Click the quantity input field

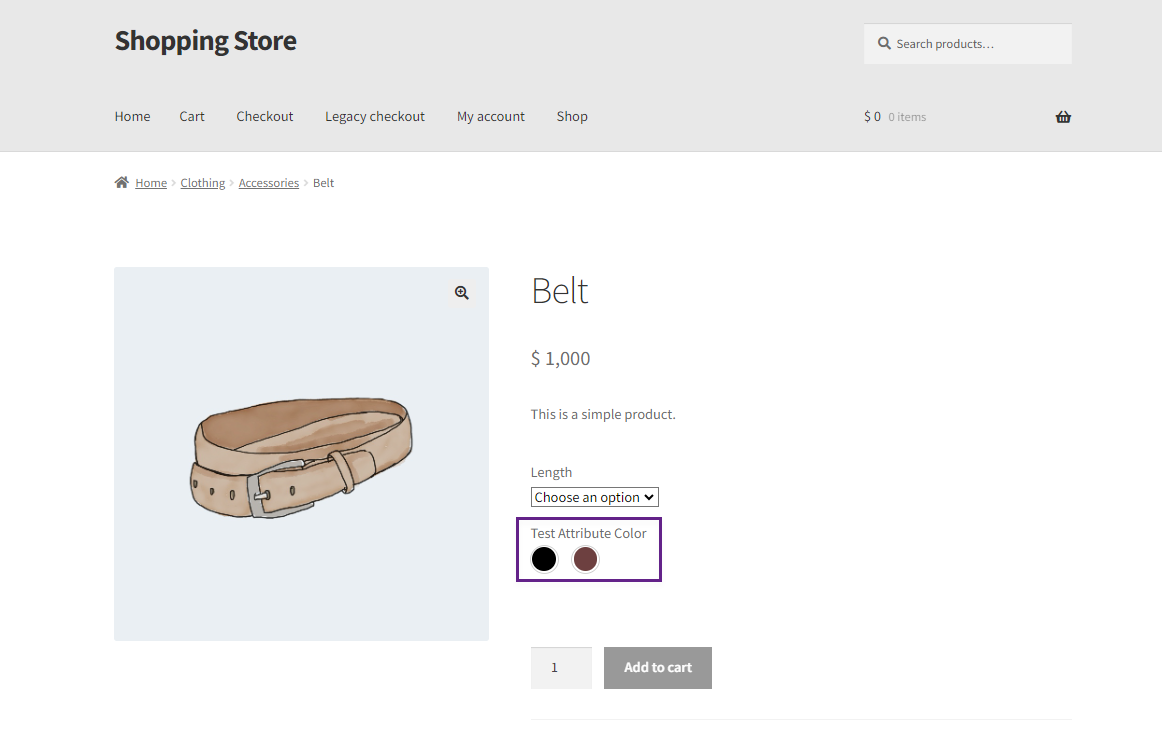pos(561,668)
